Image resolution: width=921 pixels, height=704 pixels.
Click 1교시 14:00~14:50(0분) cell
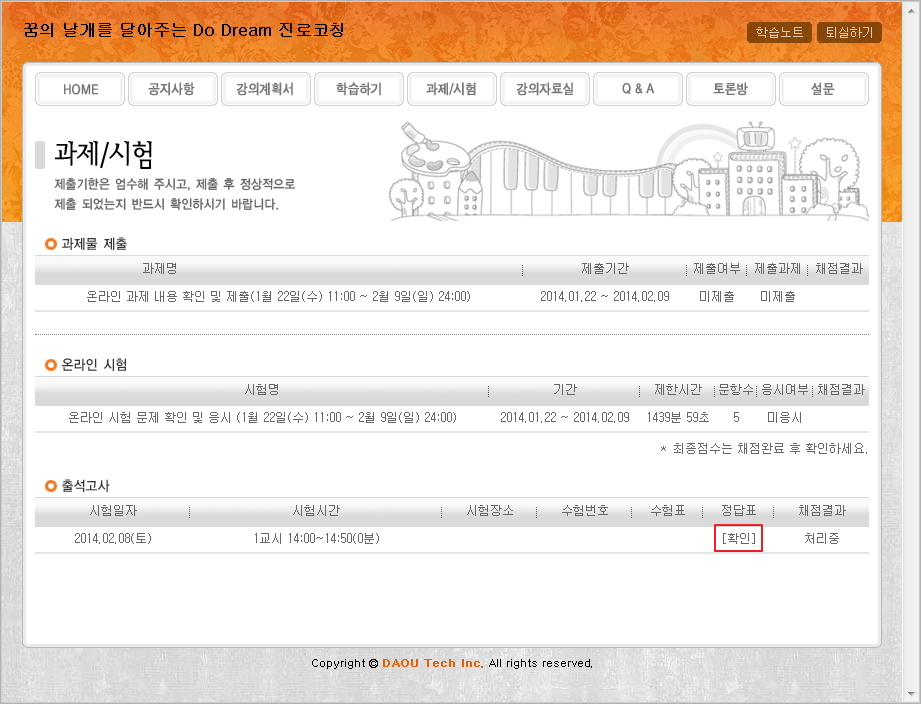tap(316, 538)
